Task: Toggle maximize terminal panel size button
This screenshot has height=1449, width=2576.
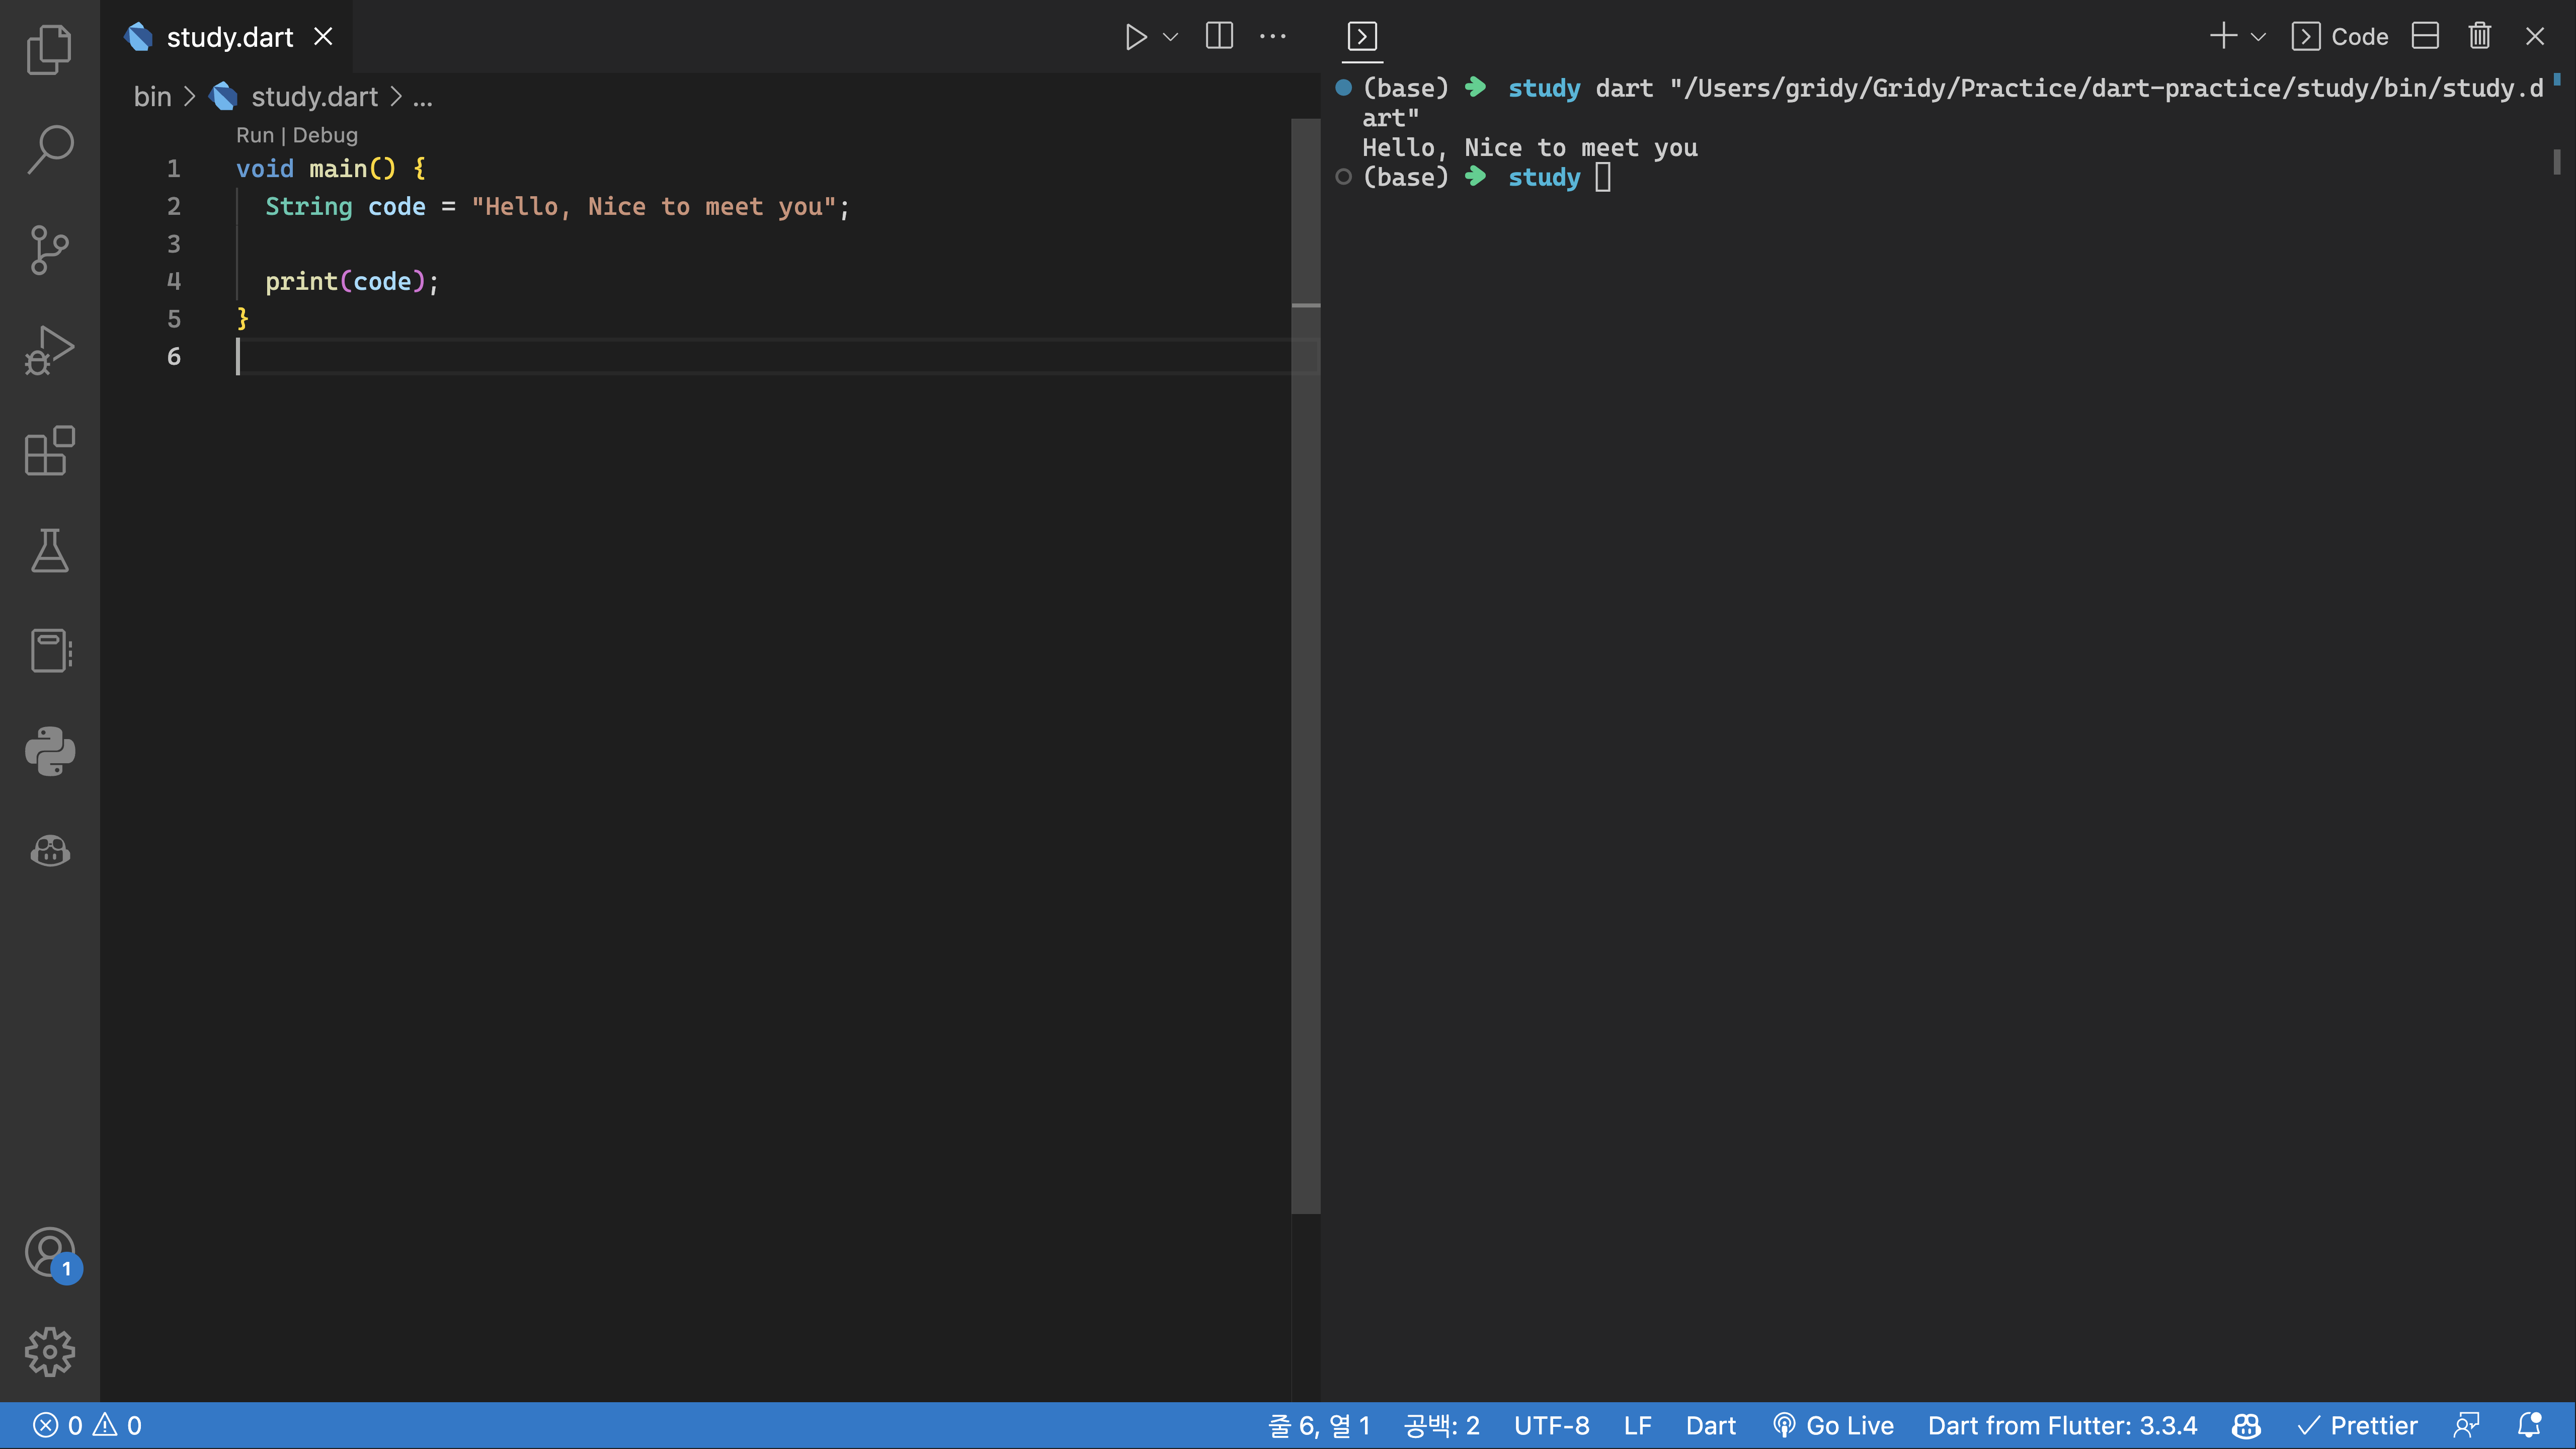Action: coord(2425,37)
